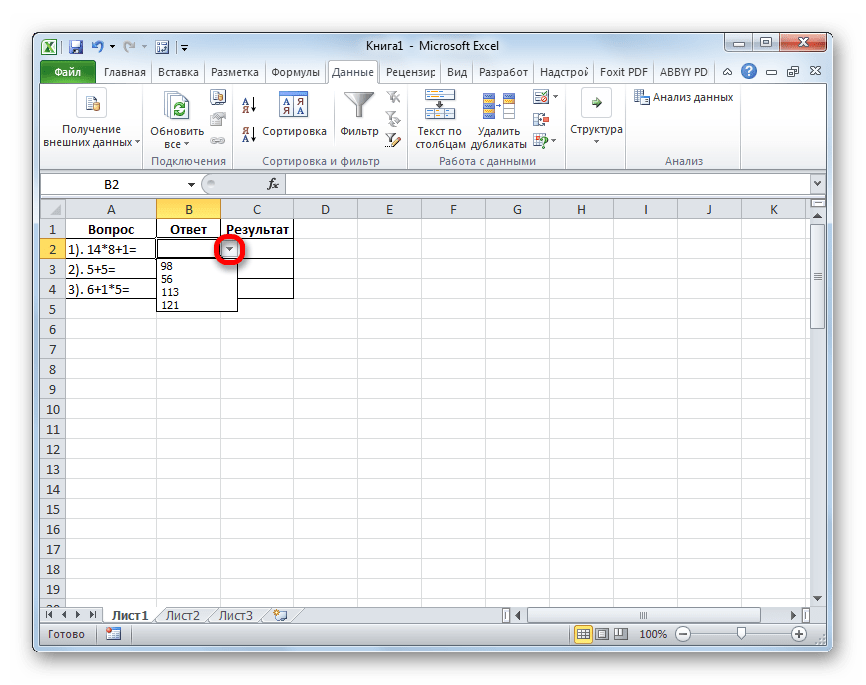Choose 98 from the dropdown list
Image resolution: width=866 pixels, height=685 pixels.
click(197, 266)
